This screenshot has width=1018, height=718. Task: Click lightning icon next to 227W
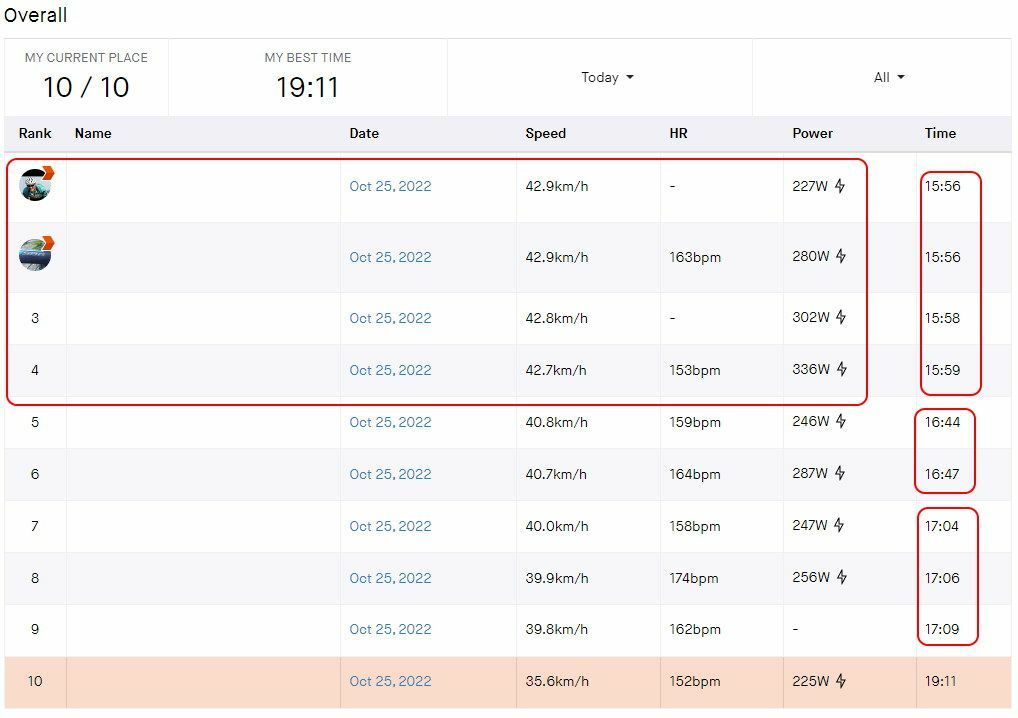(840, 186)
